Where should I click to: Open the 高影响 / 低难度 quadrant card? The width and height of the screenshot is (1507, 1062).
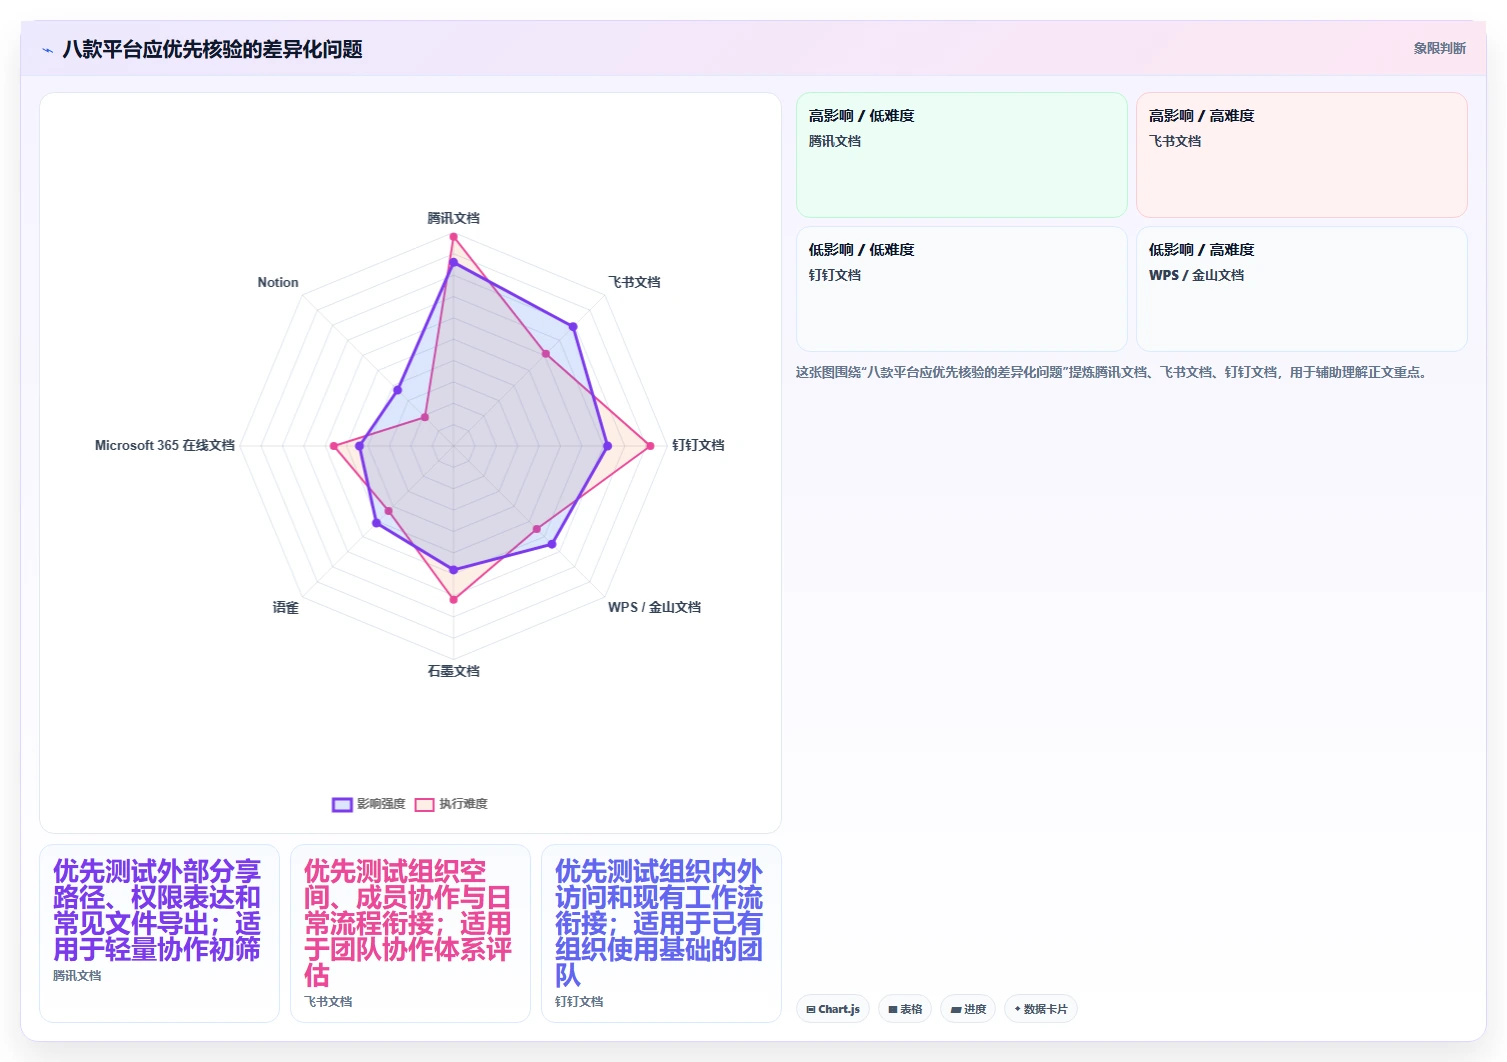tap(961, 155)
